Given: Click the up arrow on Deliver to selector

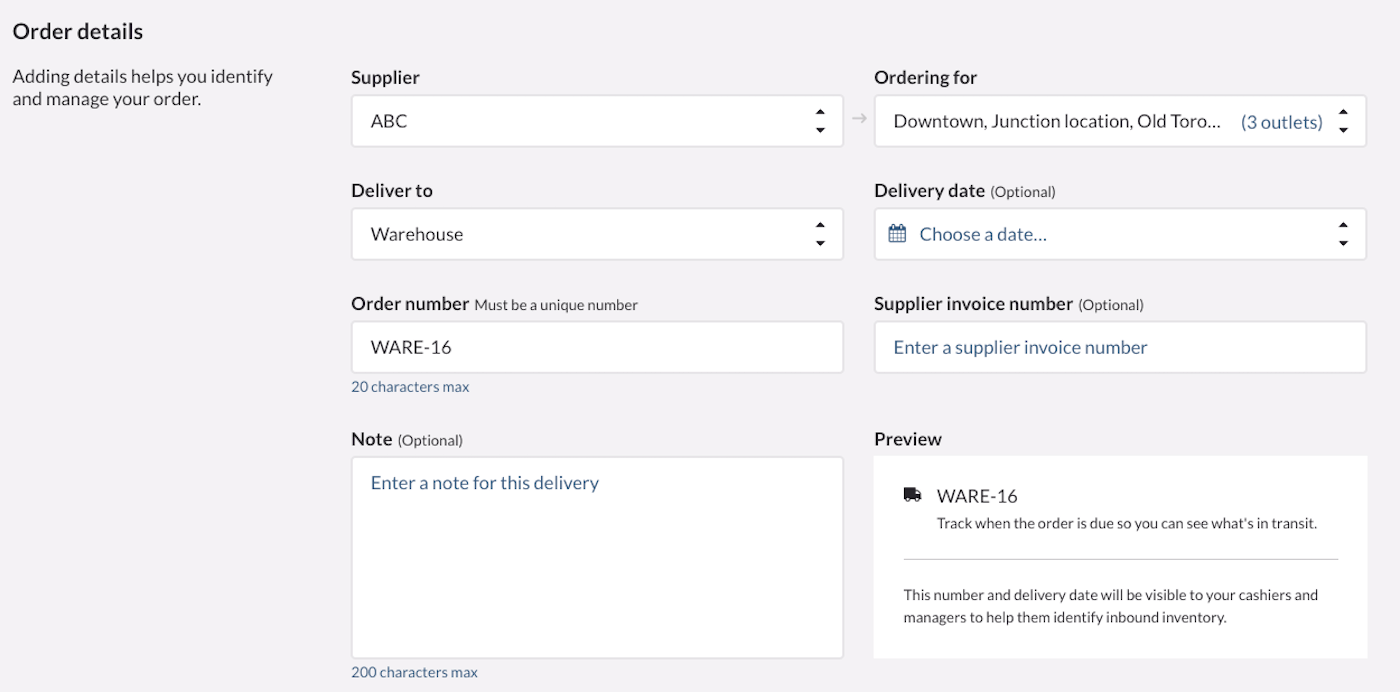Looking at the screenshot, I should [x=820, y=226].
